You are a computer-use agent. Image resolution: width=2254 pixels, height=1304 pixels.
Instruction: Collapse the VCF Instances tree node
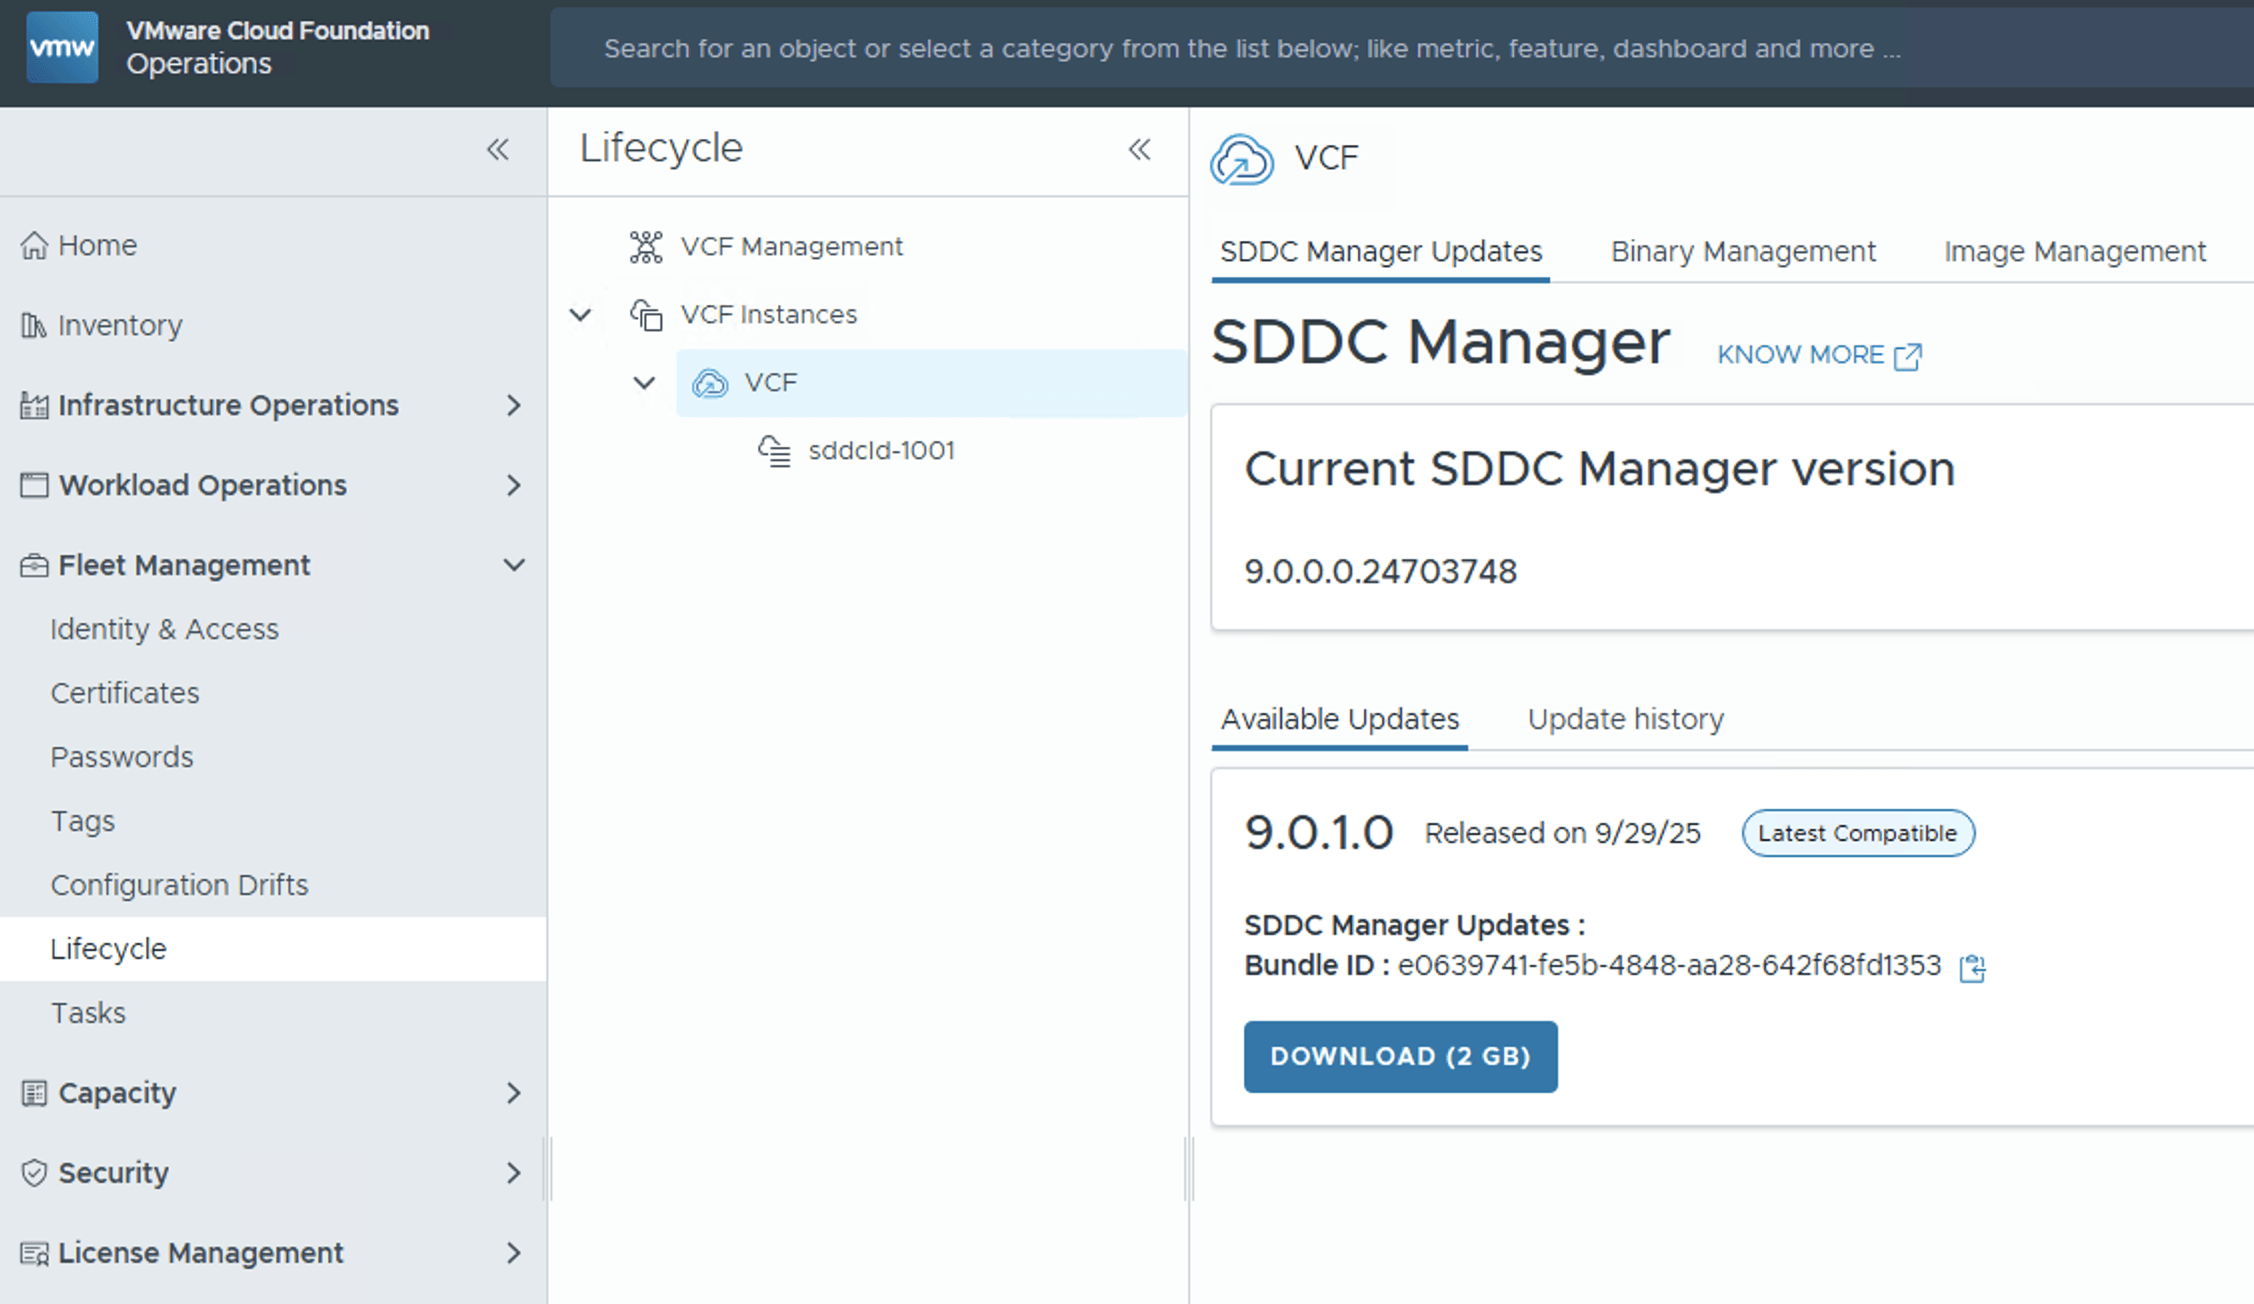pos(580,315)
